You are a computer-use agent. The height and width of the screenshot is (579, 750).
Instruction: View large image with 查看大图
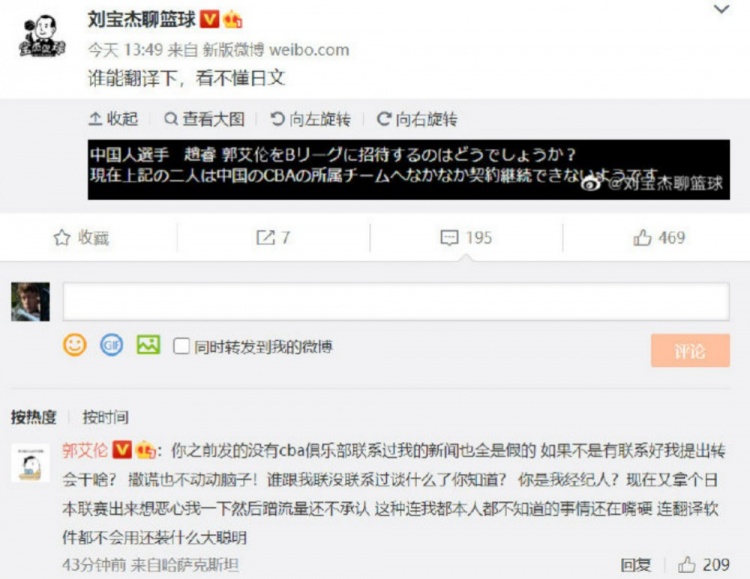204,119
